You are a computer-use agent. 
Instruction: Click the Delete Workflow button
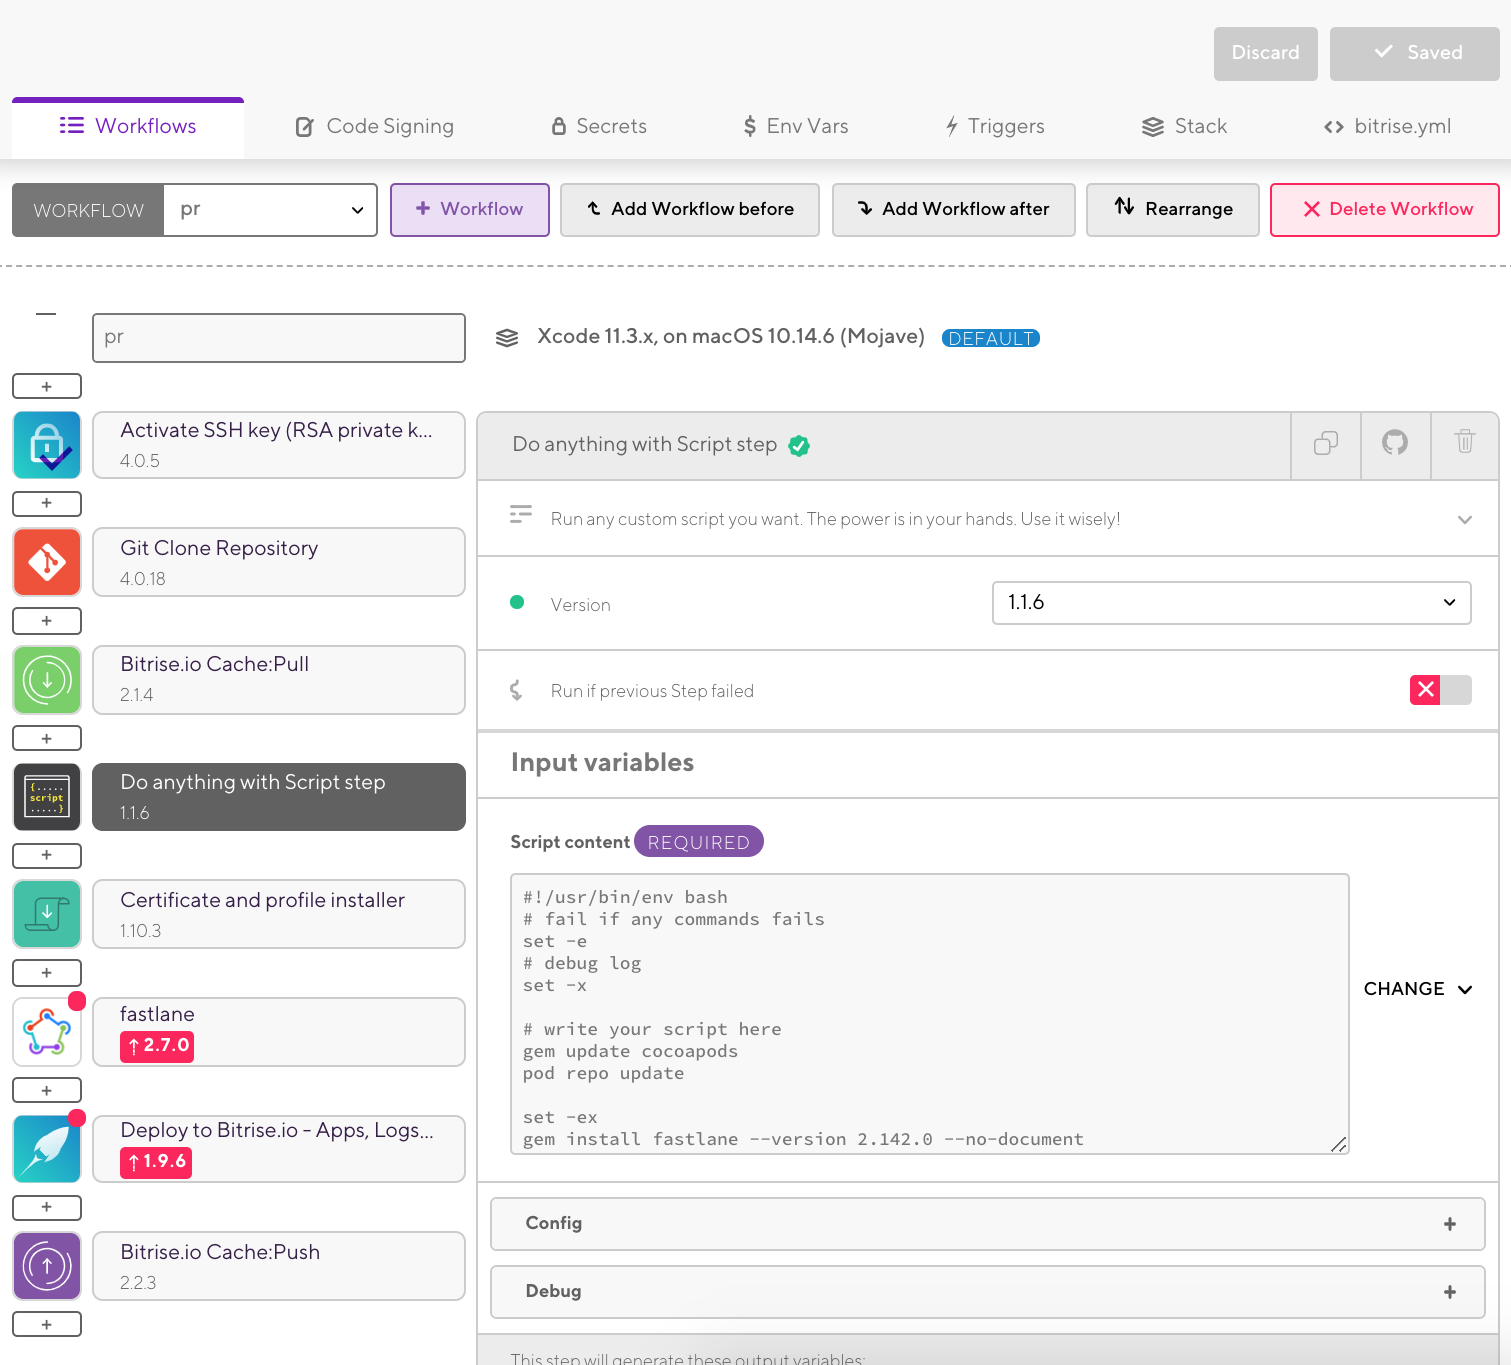[x=1384, y=210]
